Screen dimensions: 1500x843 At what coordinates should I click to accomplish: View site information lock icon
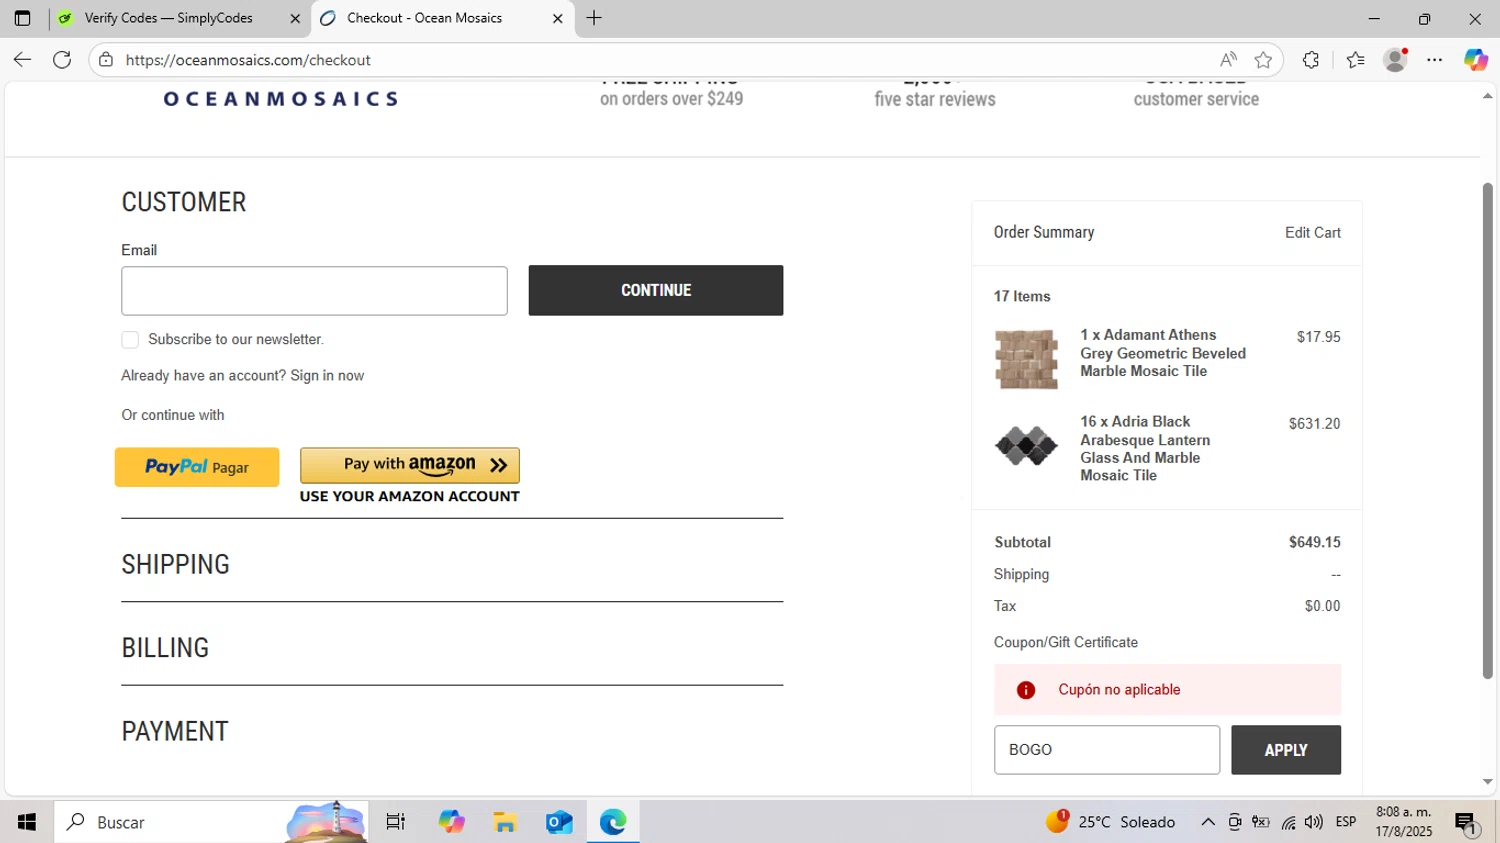pyautogui.click(x=106, y=60)
